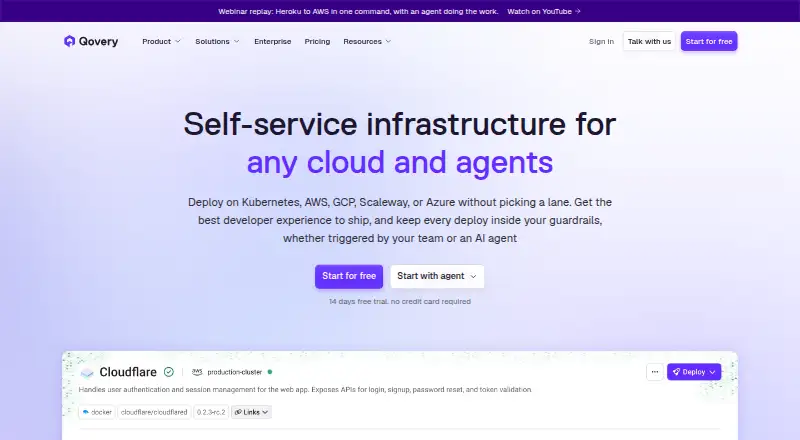Go to the Enterprise page
The width and height of the screenshot is (800, 440).
[x=272, y=41]
